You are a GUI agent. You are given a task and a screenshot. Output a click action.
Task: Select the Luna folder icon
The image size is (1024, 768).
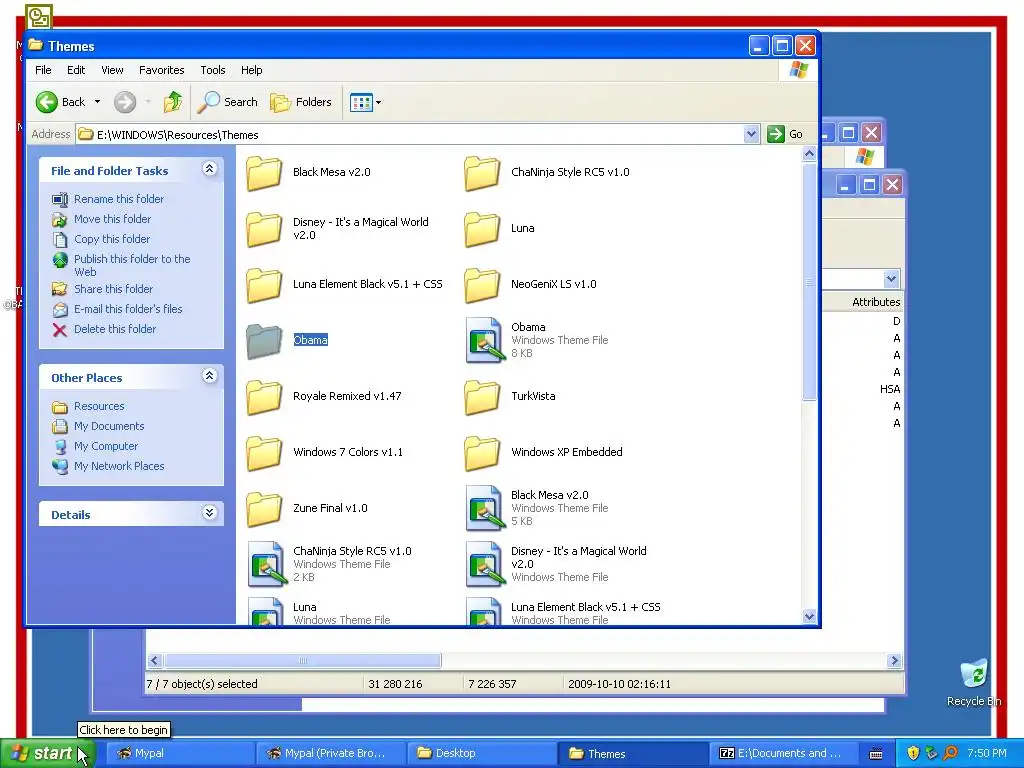(x=482, y=229)
